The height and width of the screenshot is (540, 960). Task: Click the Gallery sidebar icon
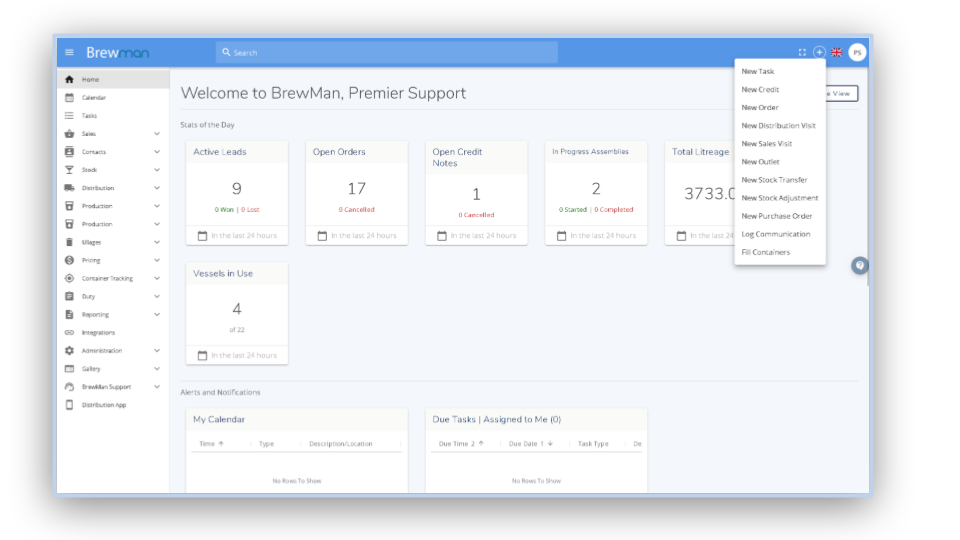69,369
